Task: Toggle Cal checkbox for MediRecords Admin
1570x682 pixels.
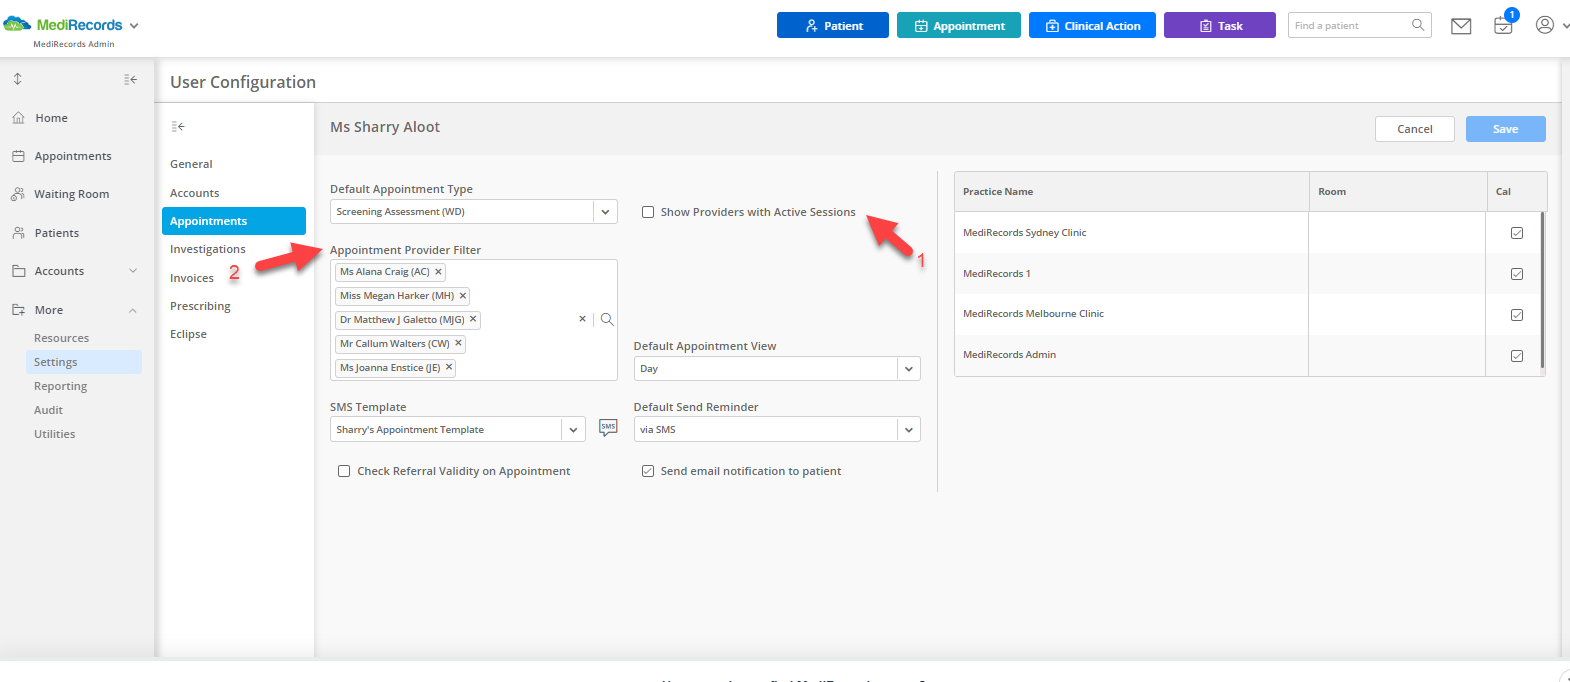Action: point(1517,356)
